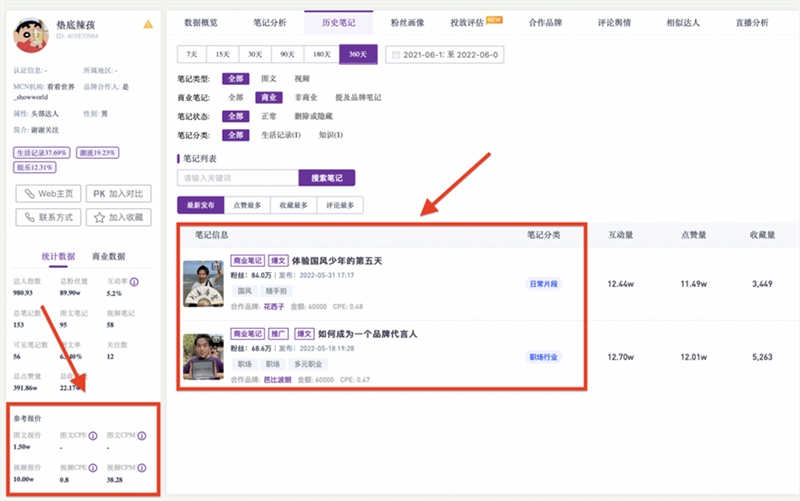Switch to the 粉丝画像 tab
Screen dimensions: 800x501
click(x=407, y=23)
